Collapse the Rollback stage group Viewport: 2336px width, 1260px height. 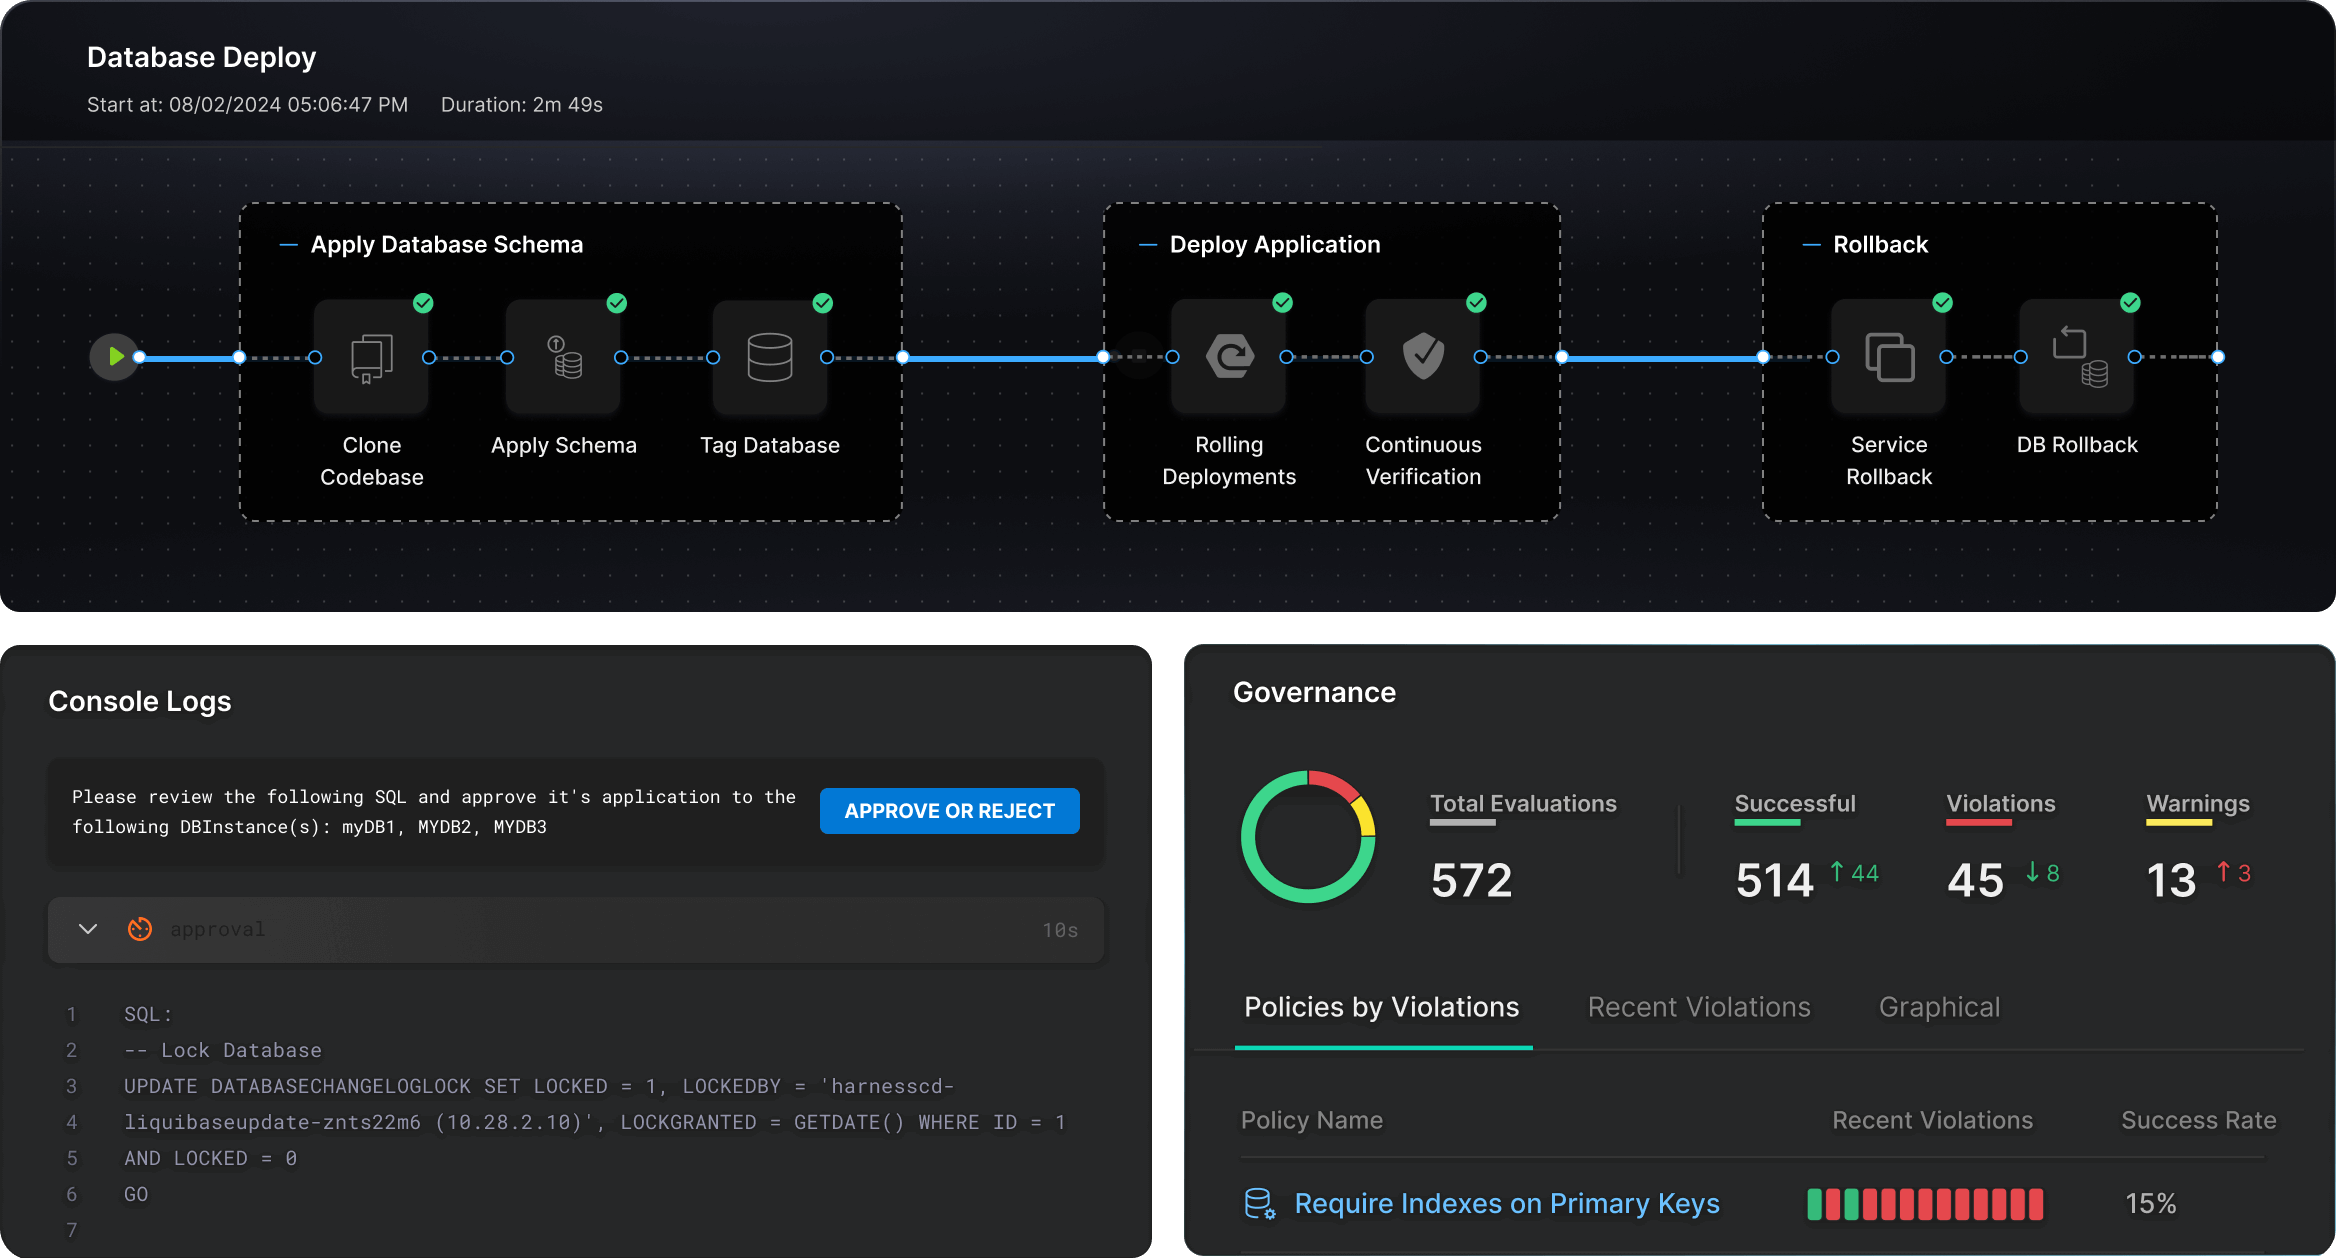point(1811,245)
